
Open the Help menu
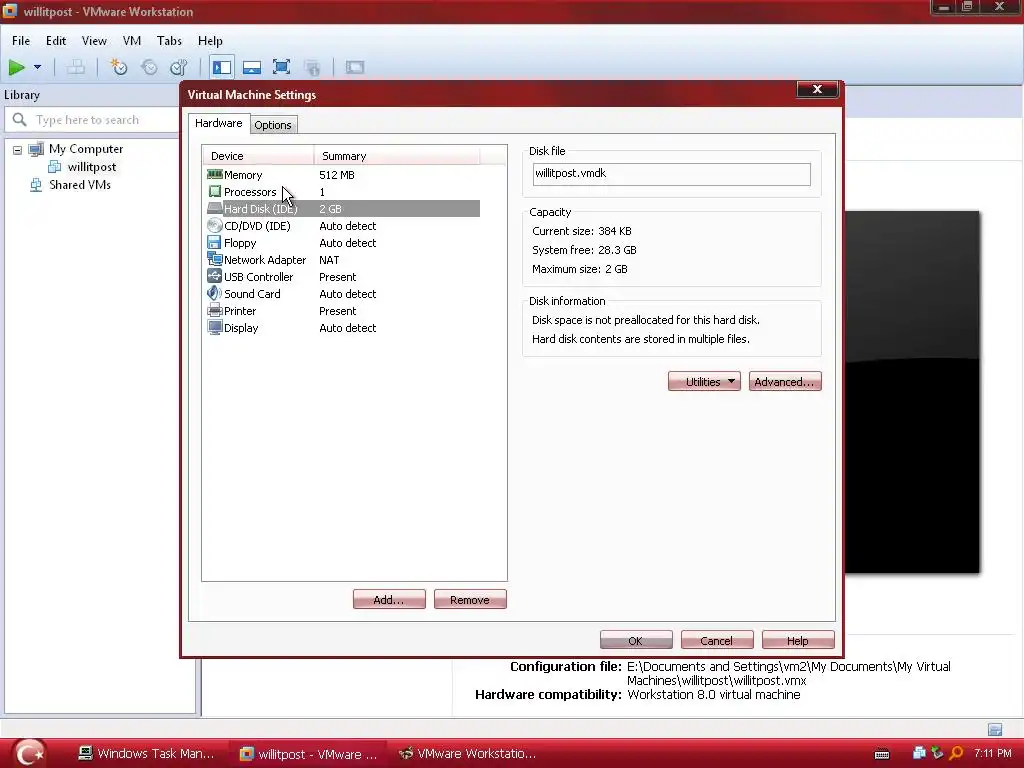210,40
